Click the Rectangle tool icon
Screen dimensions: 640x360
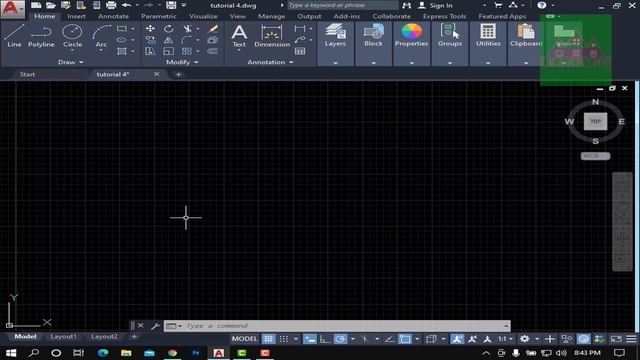pos(122,29)
